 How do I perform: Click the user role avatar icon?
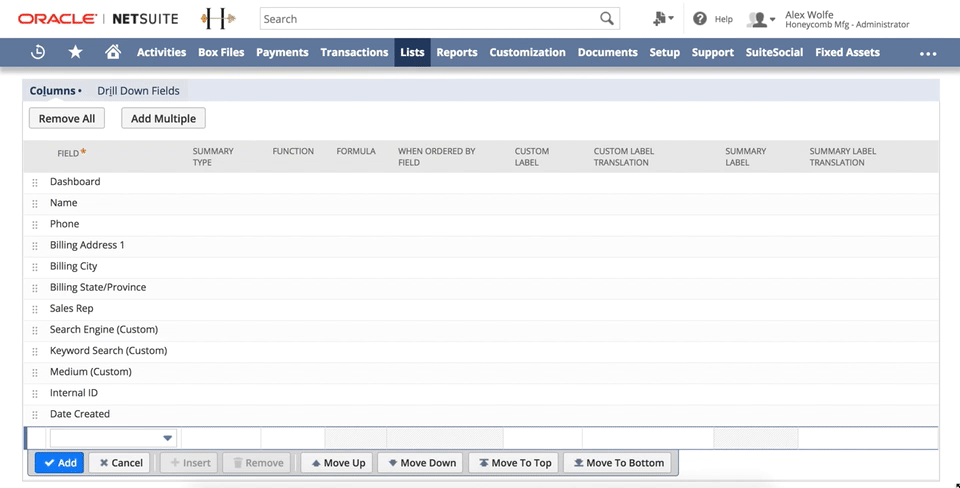(760, 19)
